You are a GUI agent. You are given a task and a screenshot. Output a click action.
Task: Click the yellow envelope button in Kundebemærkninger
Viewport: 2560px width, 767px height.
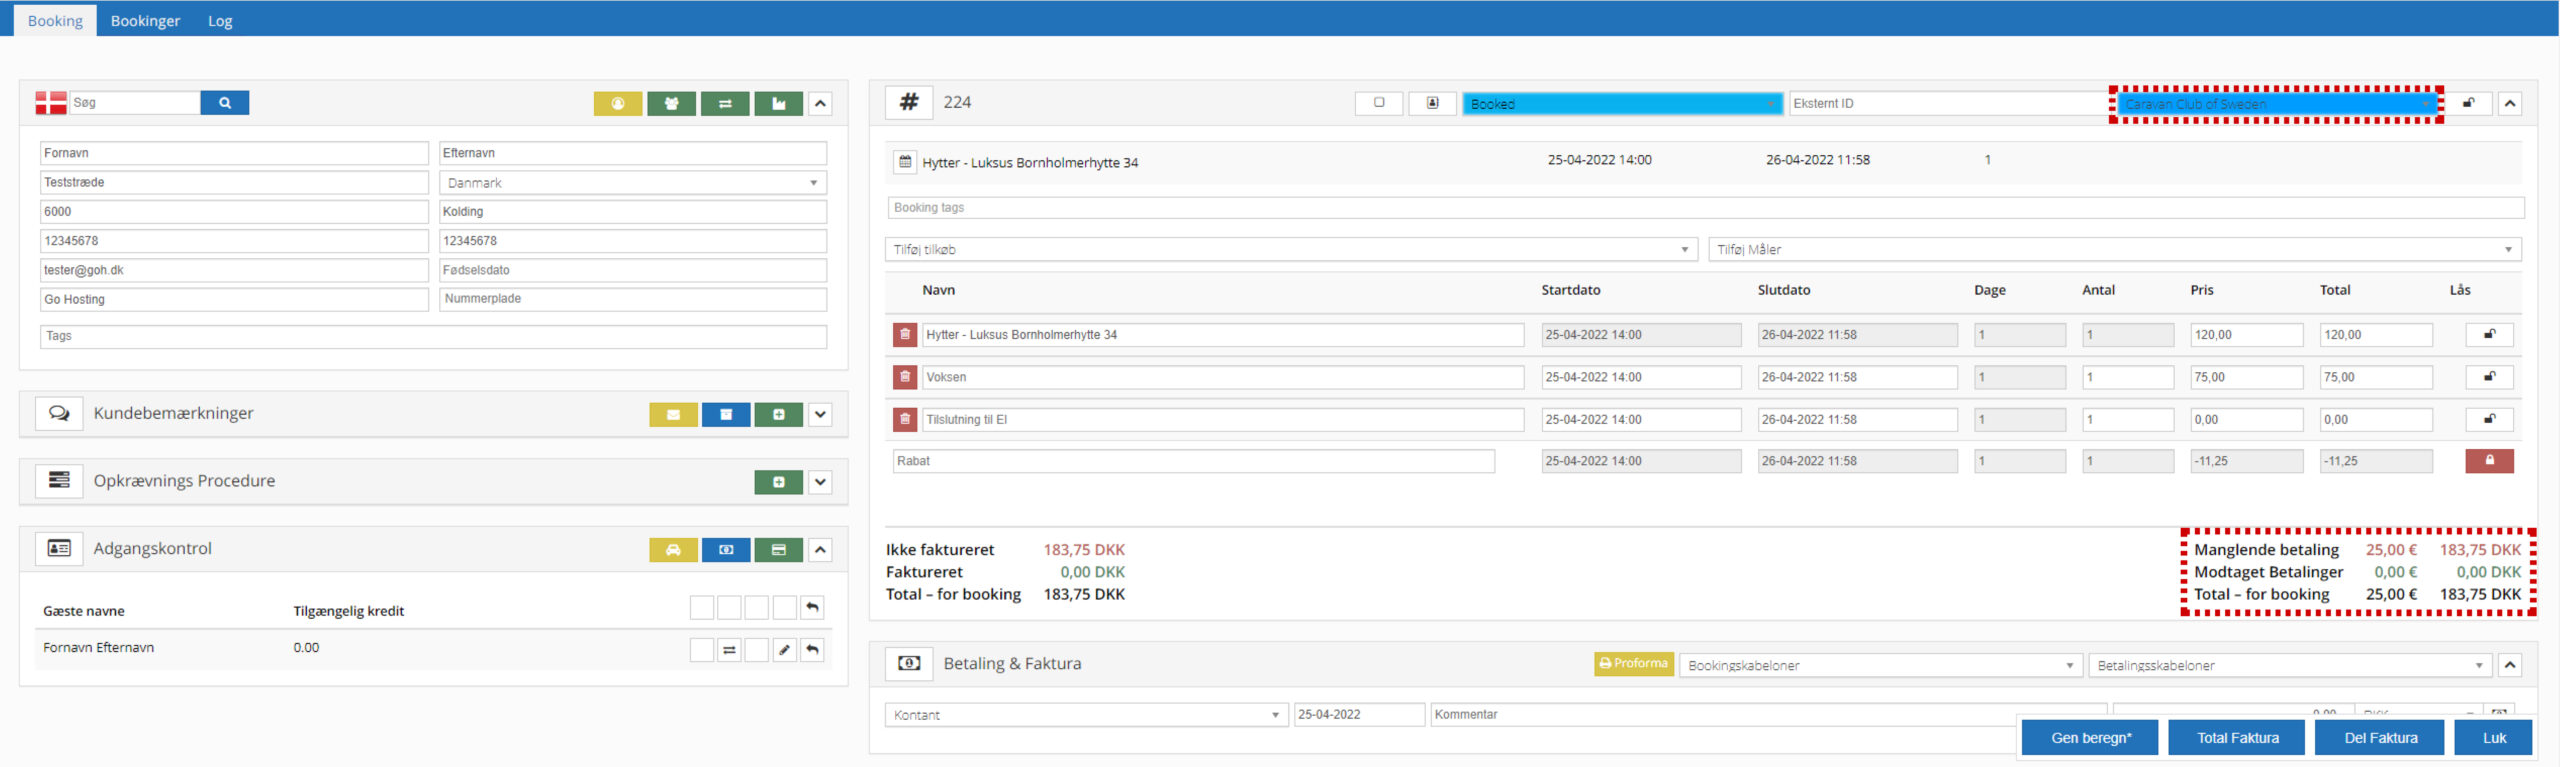coord(673,415)
